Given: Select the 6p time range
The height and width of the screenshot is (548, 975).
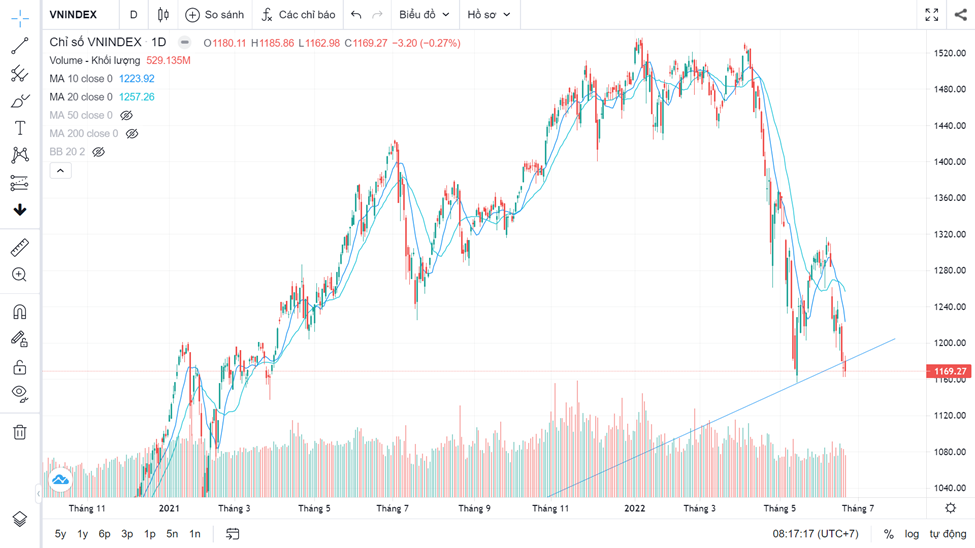Looking at the screenshot, I should pos(104,534).
